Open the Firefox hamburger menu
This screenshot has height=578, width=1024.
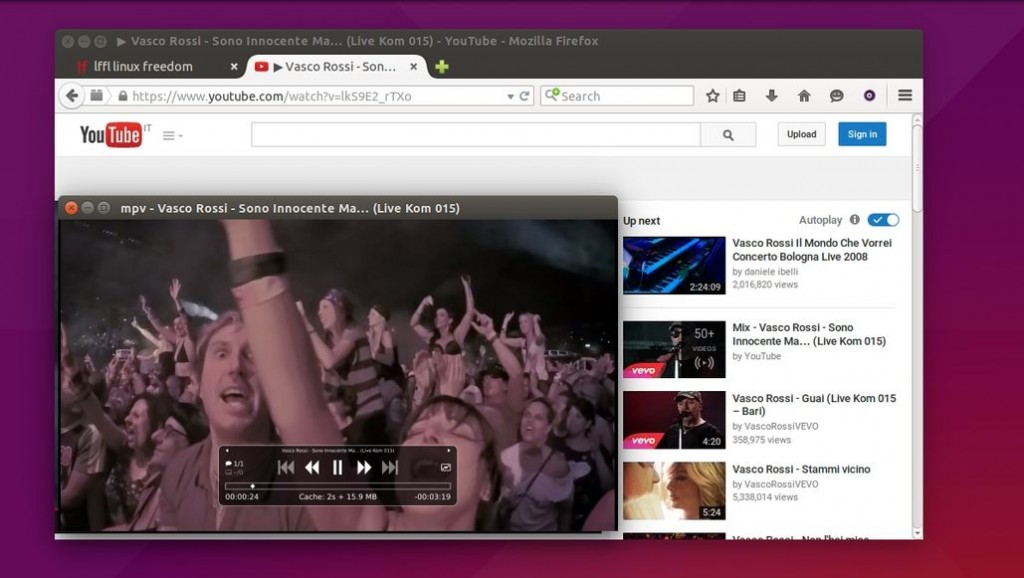[905, 95]
